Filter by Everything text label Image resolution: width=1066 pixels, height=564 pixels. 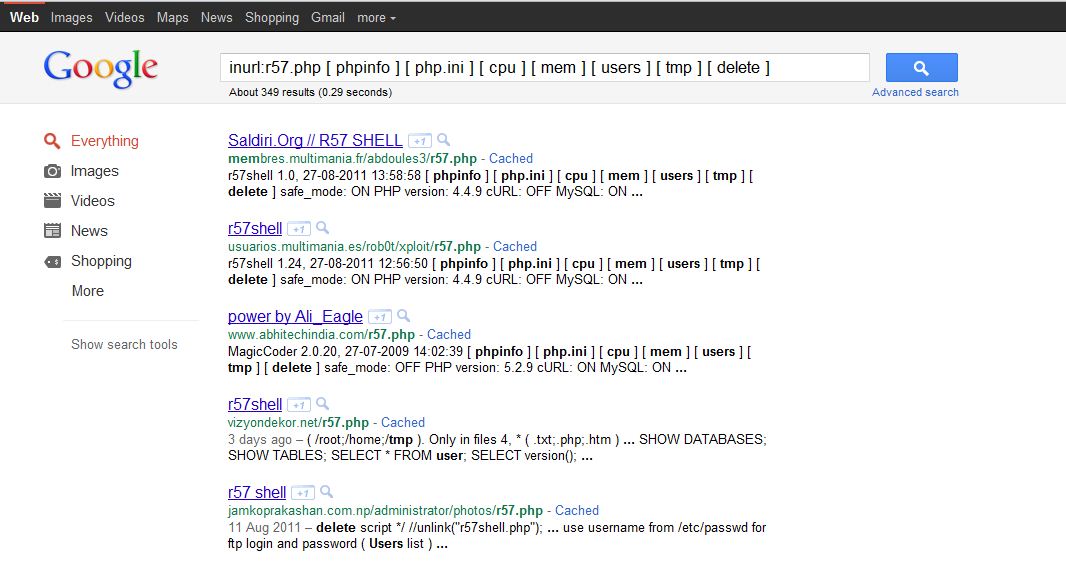(105, 141)
